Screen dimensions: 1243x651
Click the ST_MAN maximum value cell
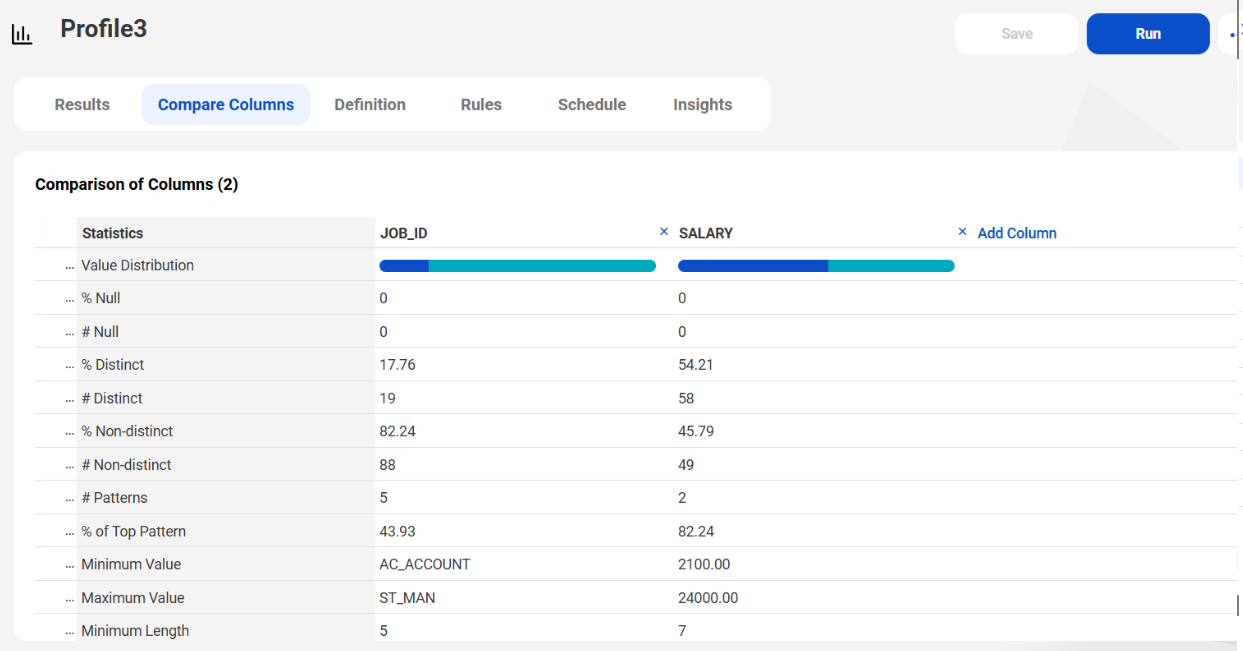407,598
